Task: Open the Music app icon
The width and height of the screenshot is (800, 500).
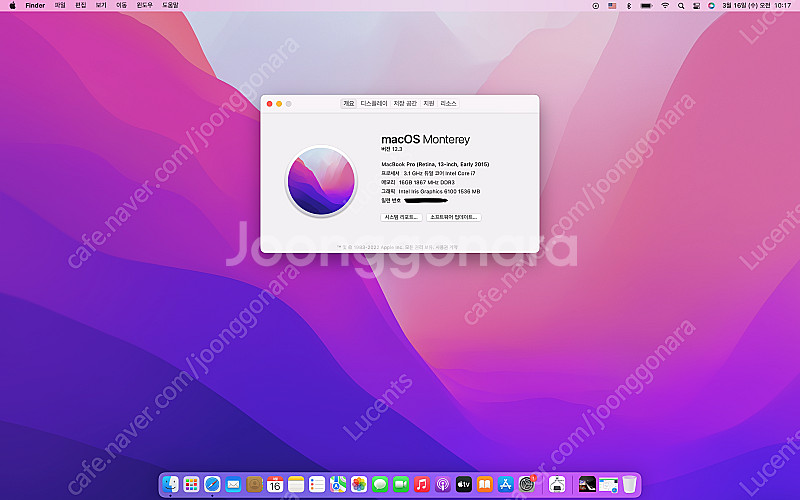Action: click(x=421, y=484)
